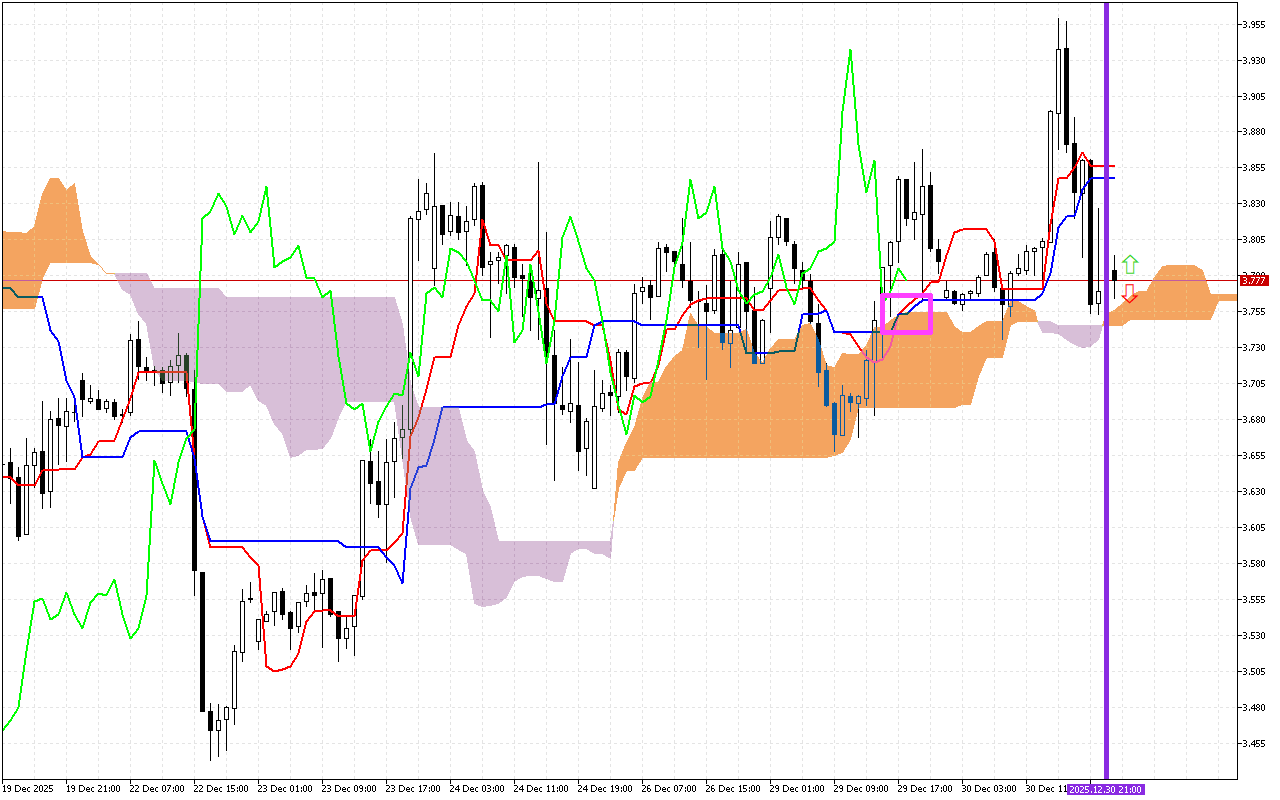Click the last candlestick right of purple line
This screenshot has width=1280, height=800.
(x=1115, y=275)
